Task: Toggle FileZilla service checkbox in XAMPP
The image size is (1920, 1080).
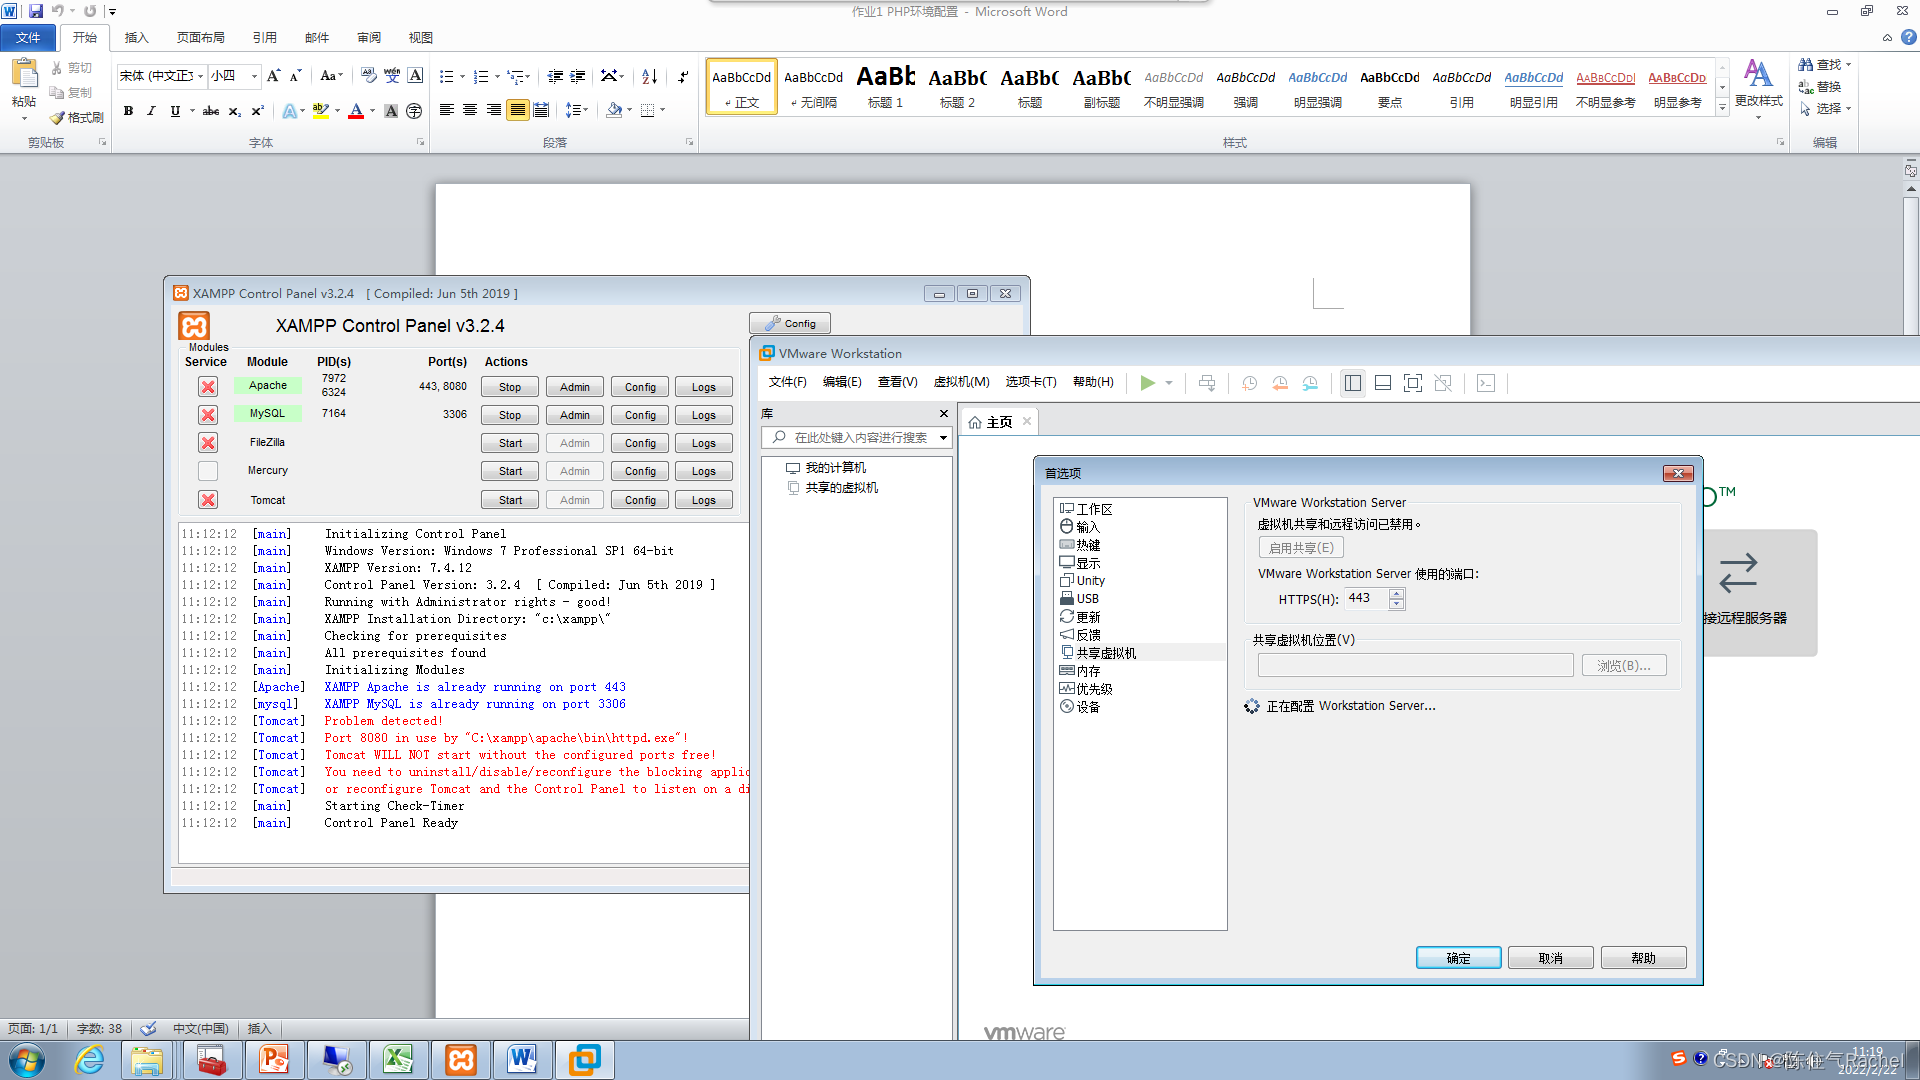Action: pos(208,443)
